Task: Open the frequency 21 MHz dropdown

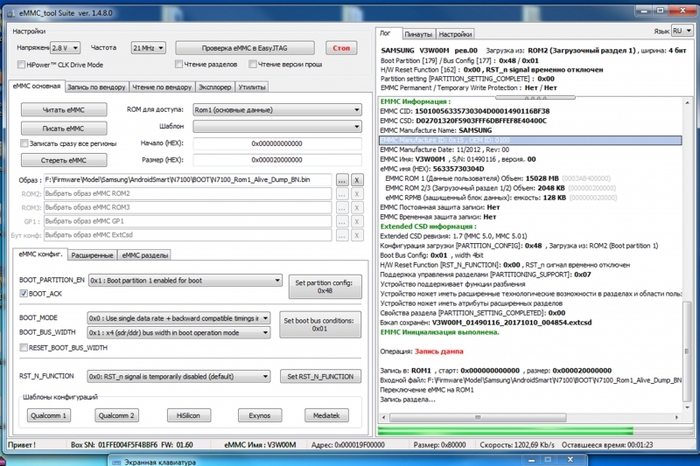Action: click(x=147, y=47)
